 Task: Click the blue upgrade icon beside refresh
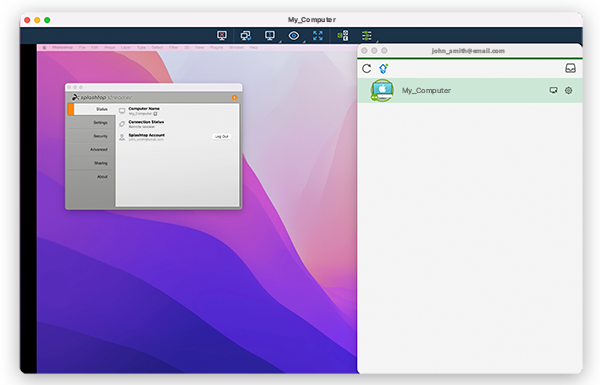pyautogui.click(x=383, y=69)
